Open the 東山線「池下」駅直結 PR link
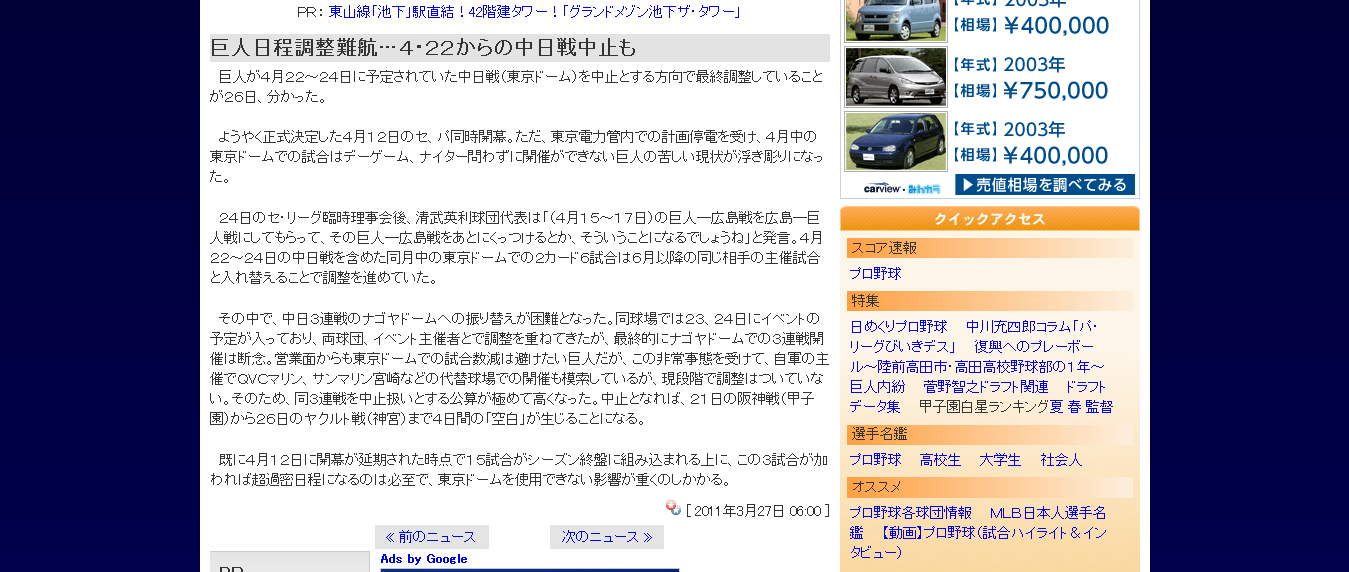1349x572 pixels. click(535, 12)
